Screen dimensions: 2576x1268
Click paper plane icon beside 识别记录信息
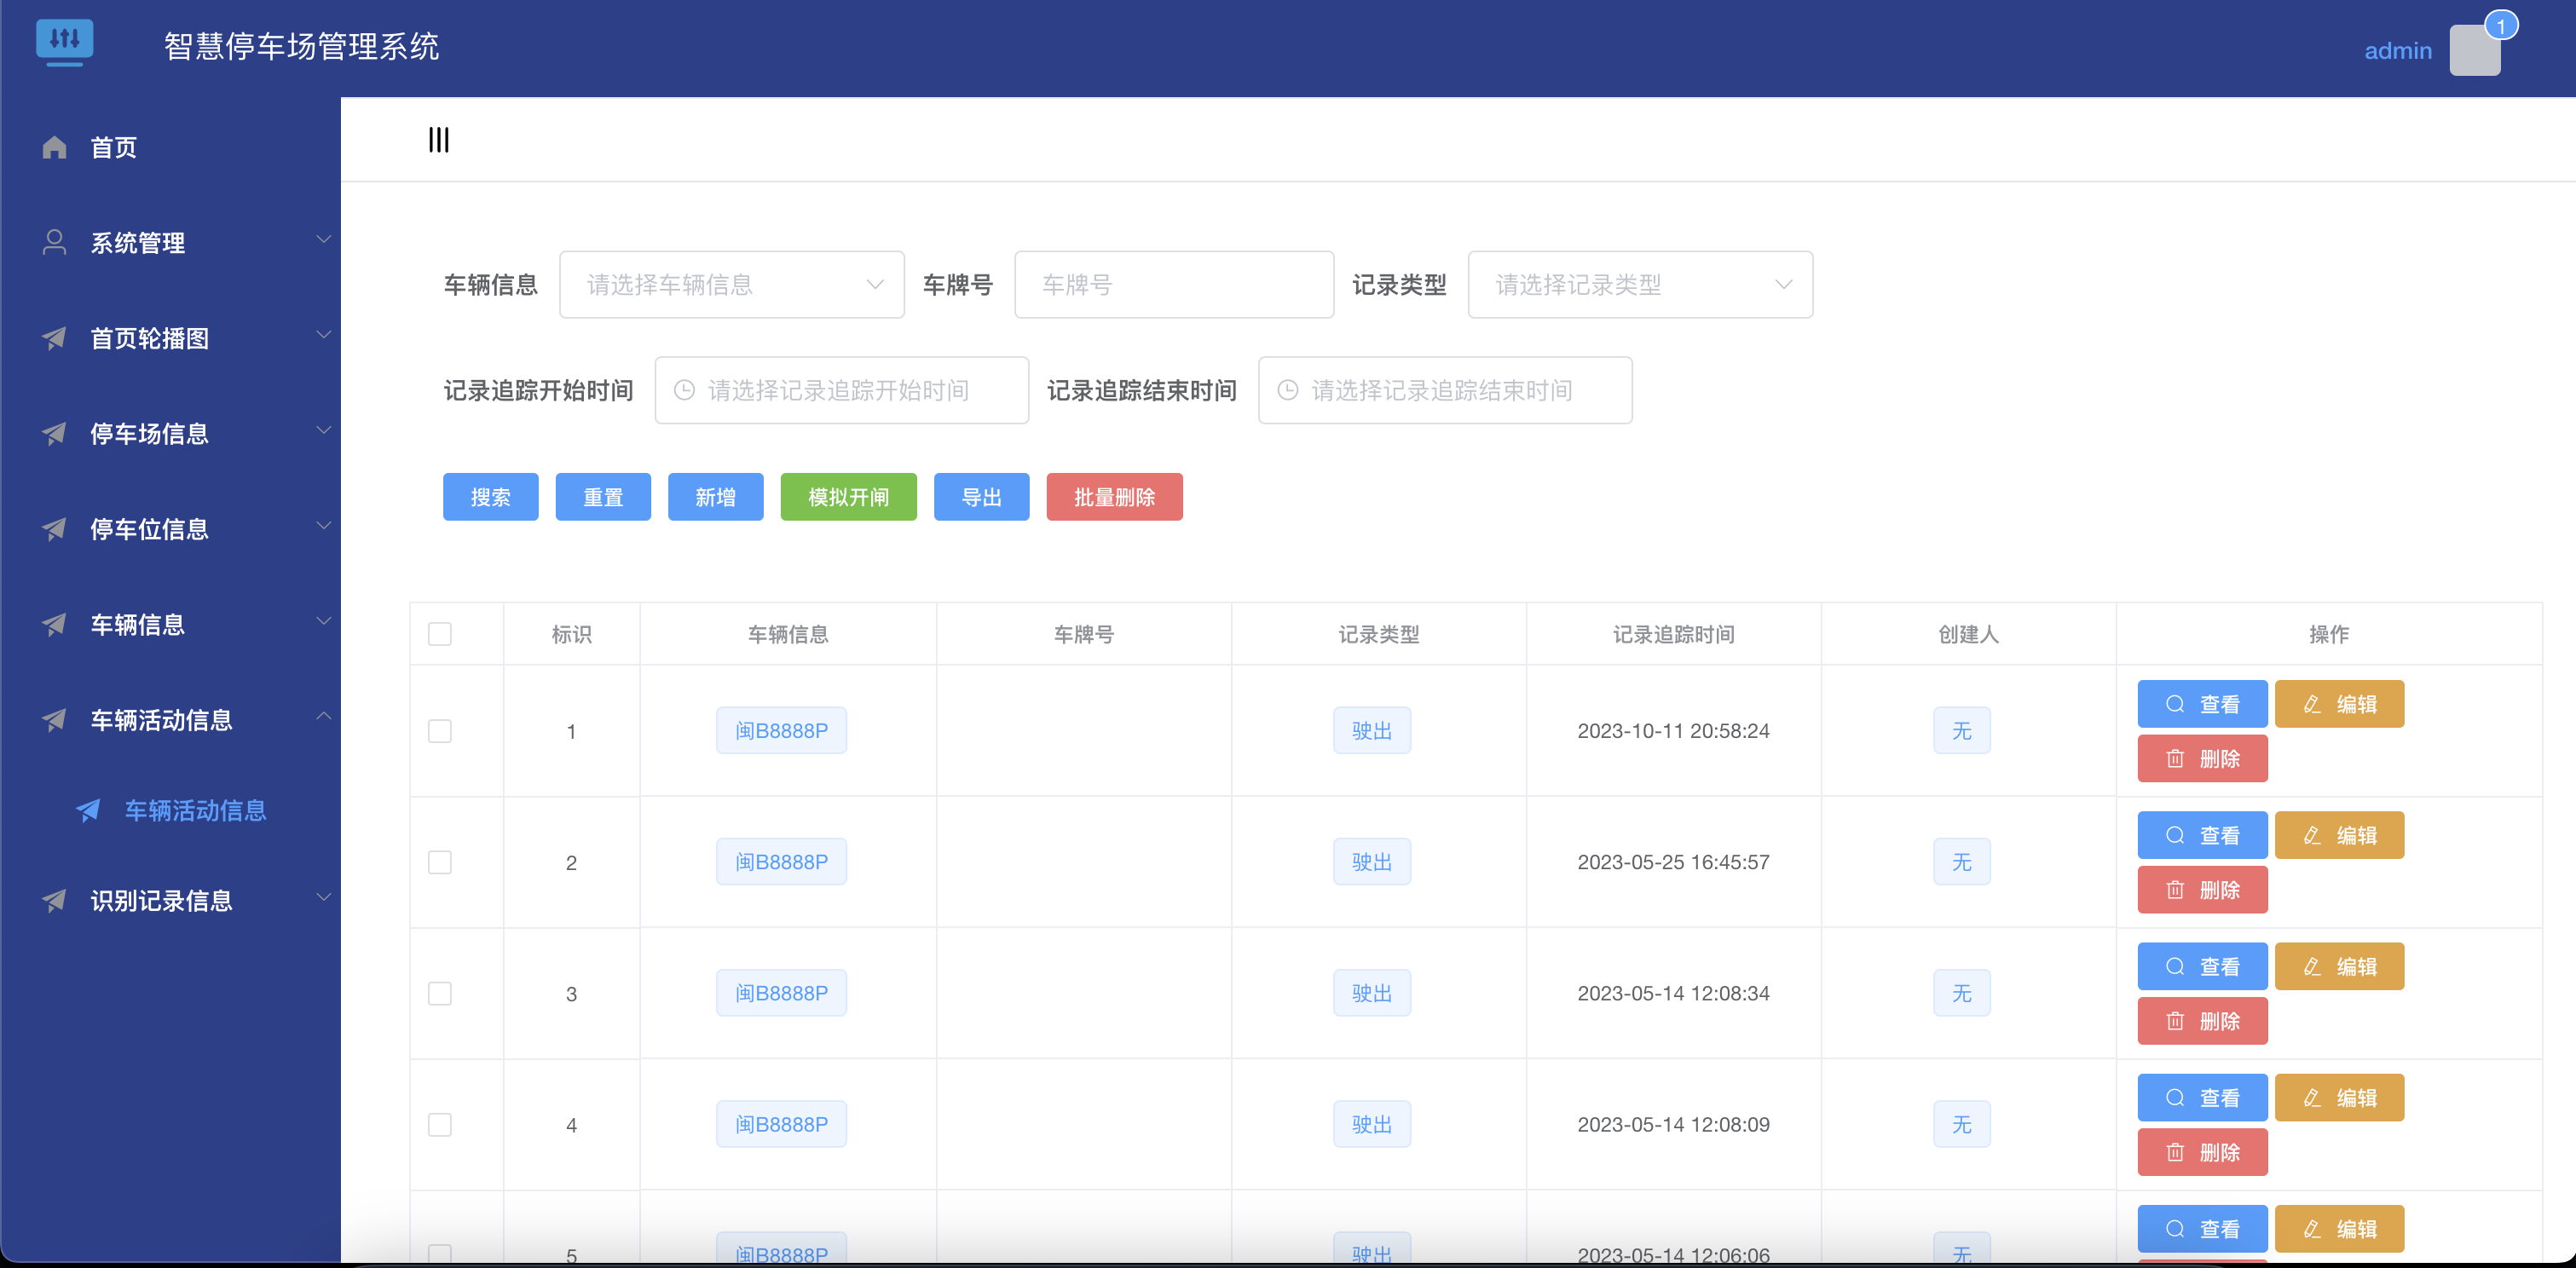55,901
